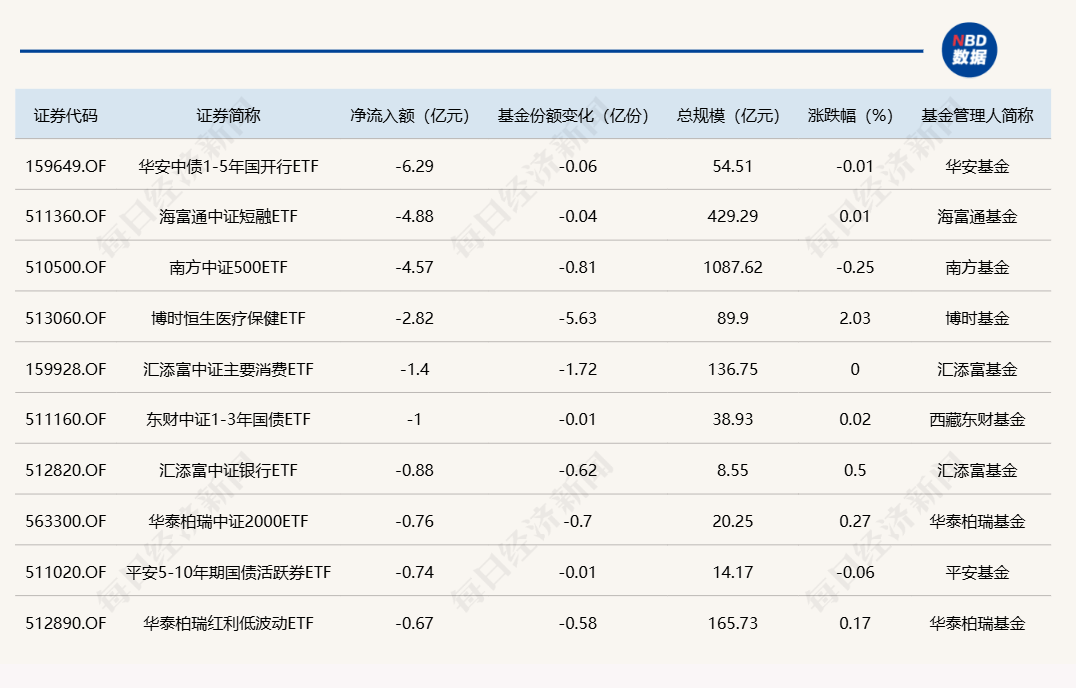Click 东财中证1-3年国债ETF name
1076x688 pixels.
point(229,419)
